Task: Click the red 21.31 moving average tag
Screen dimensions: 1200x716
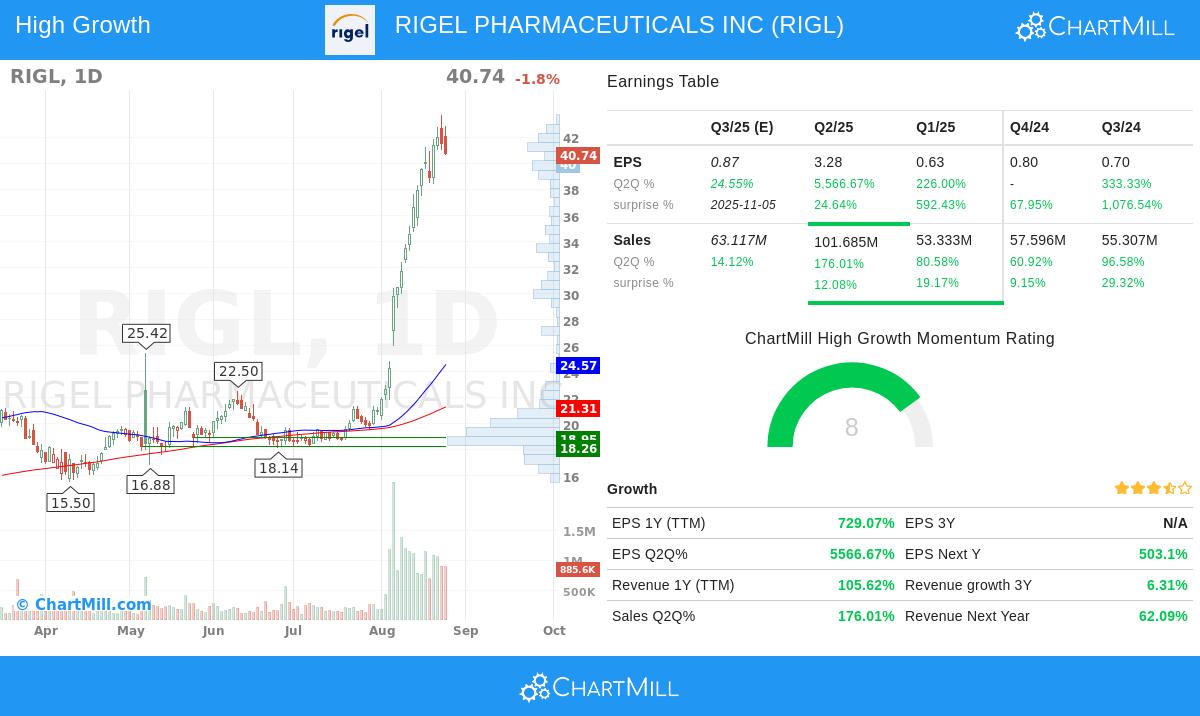Action: click(x=578, y=409)
